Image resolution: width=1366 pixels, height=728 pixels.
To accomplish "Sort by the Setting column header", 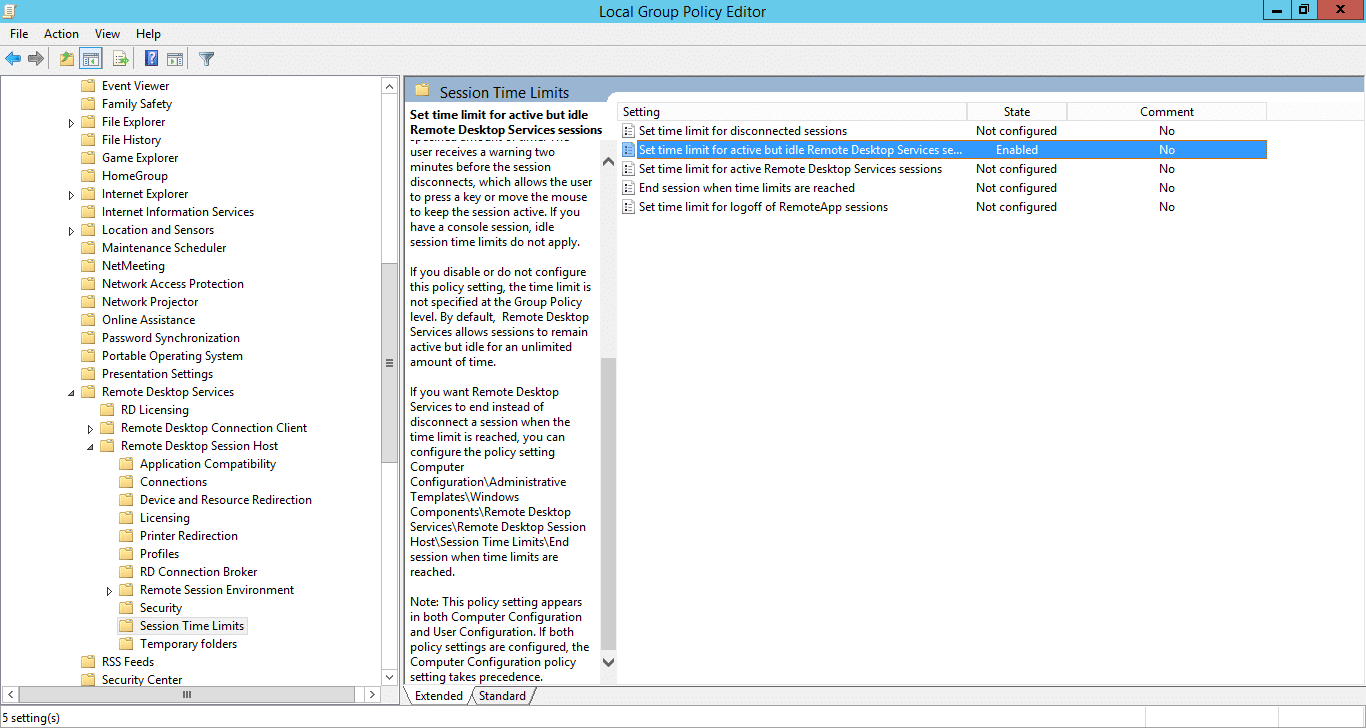I will (792, 112).
